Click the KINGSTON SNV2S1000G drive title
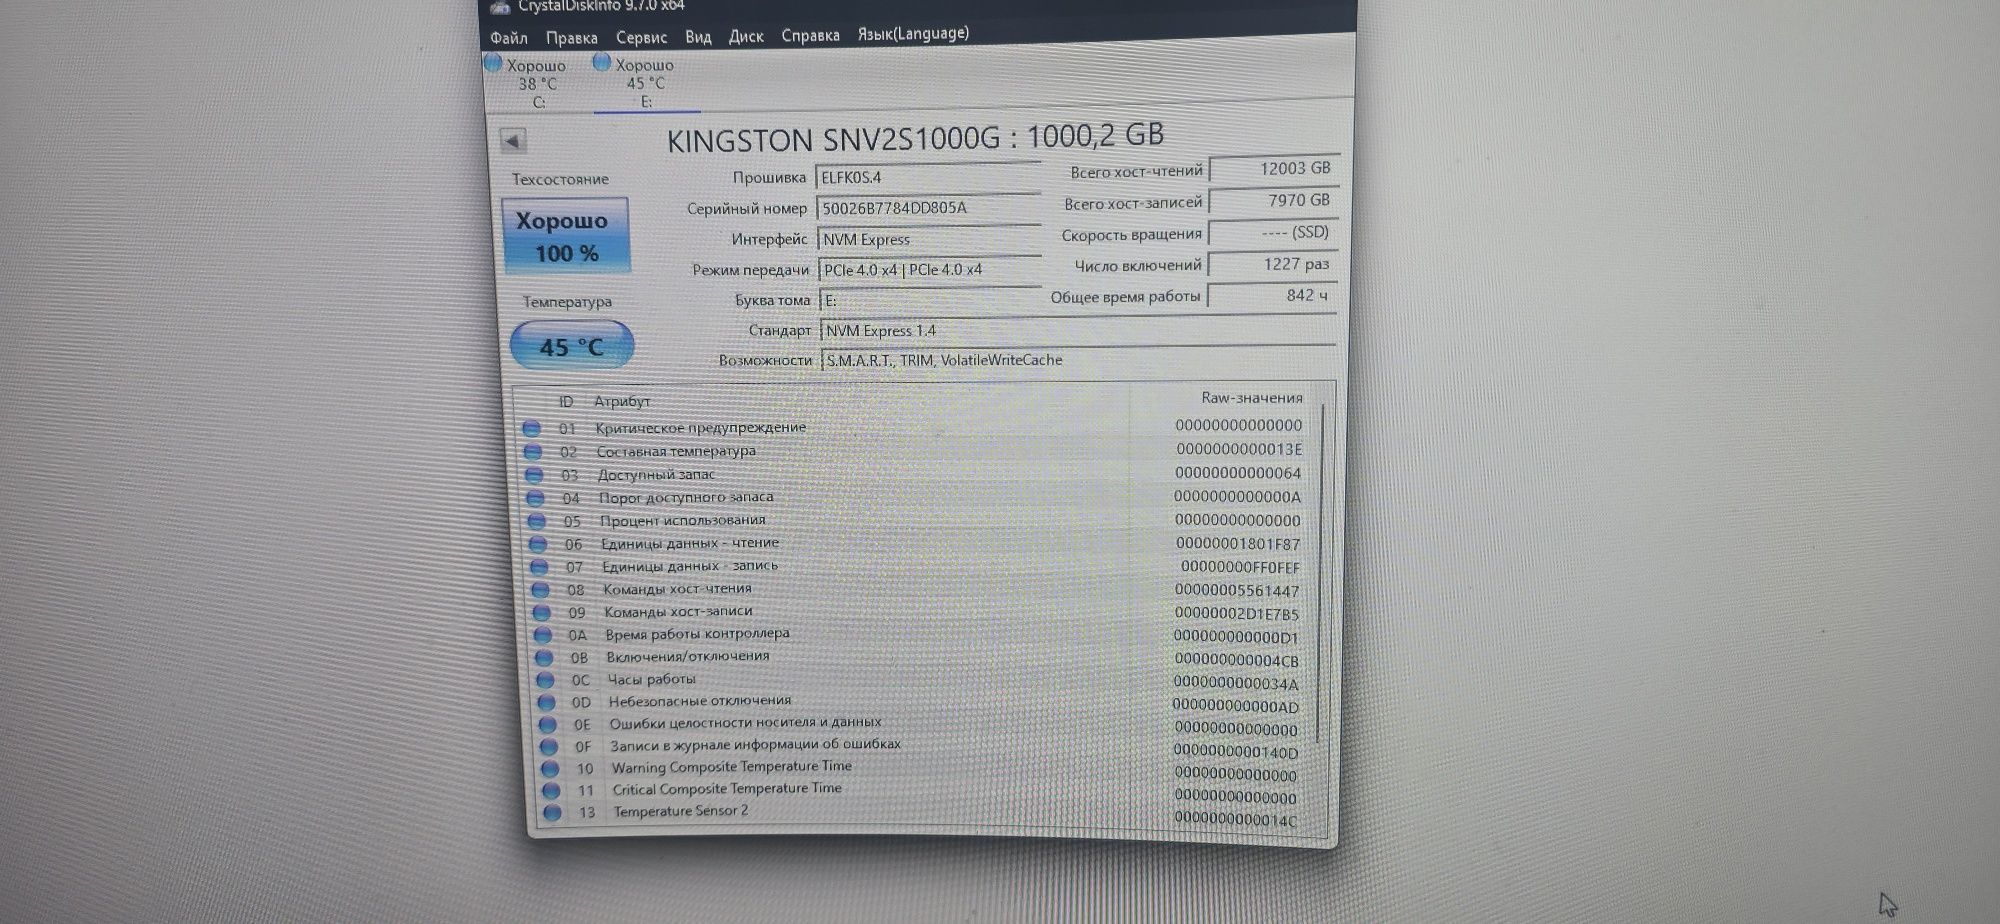 click(915, 138)
